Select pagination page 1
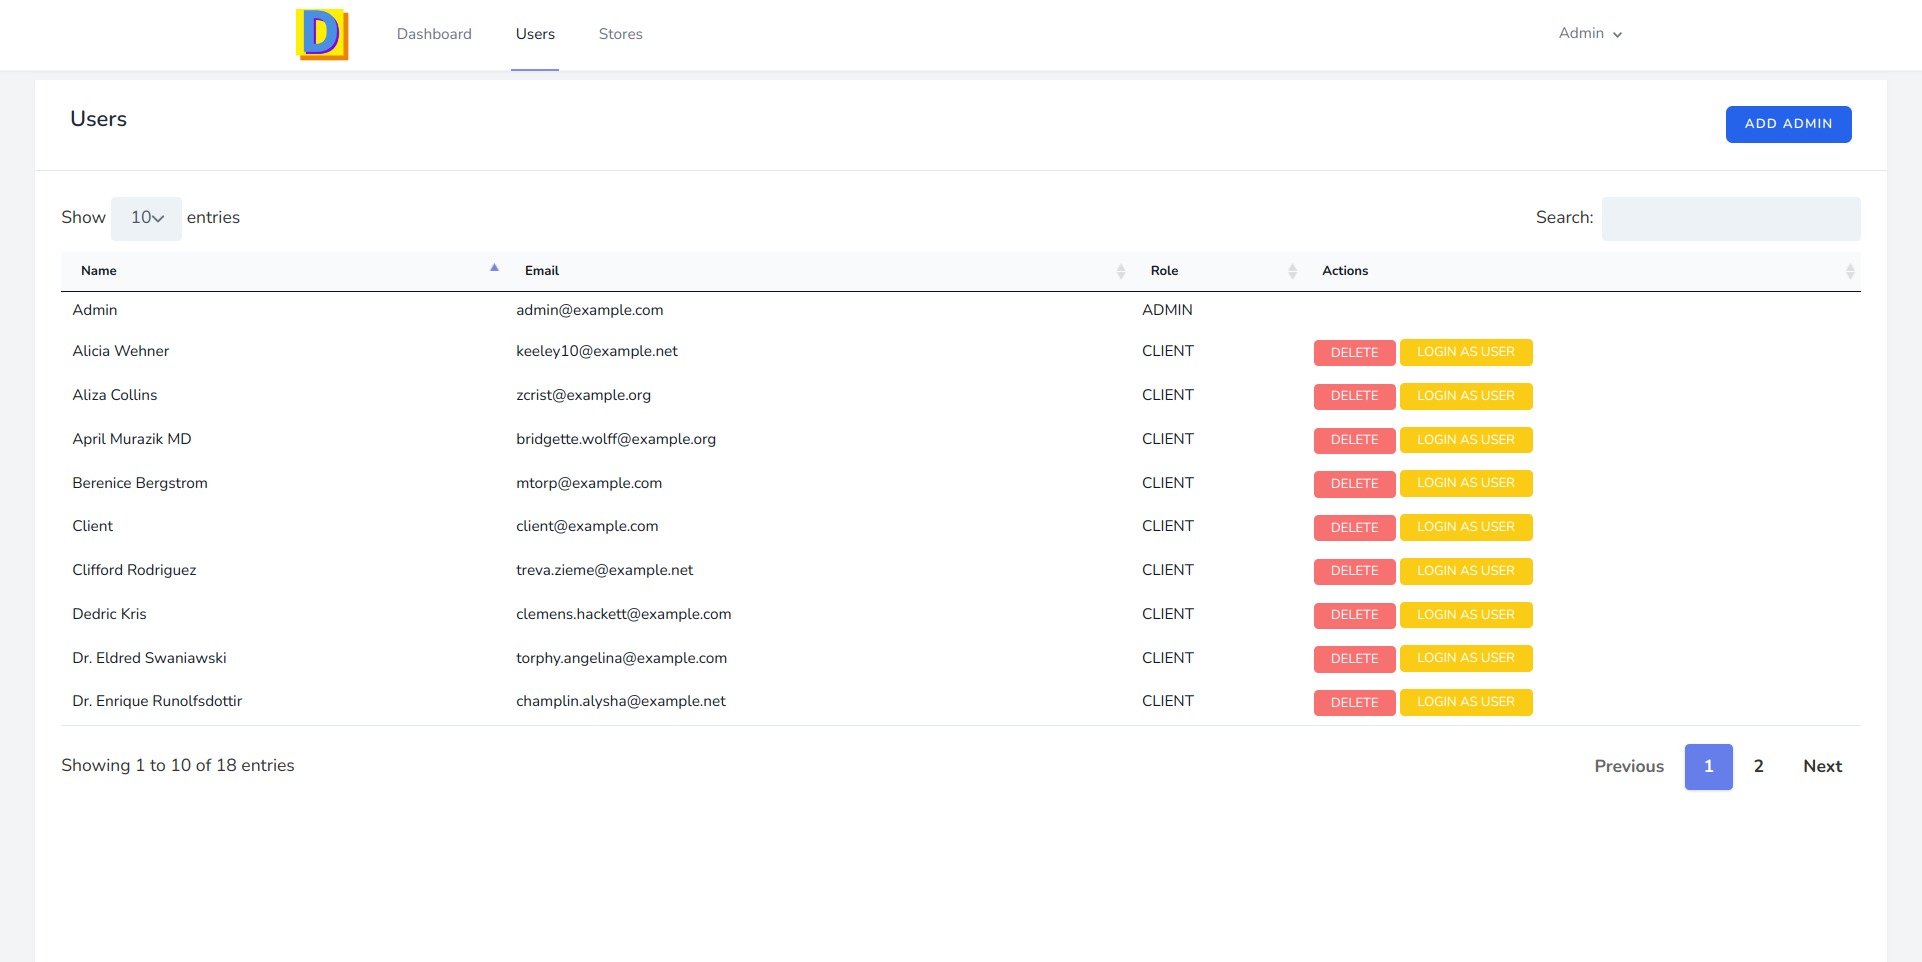This screenshot has width=1922, height=962. [1708, 766]
